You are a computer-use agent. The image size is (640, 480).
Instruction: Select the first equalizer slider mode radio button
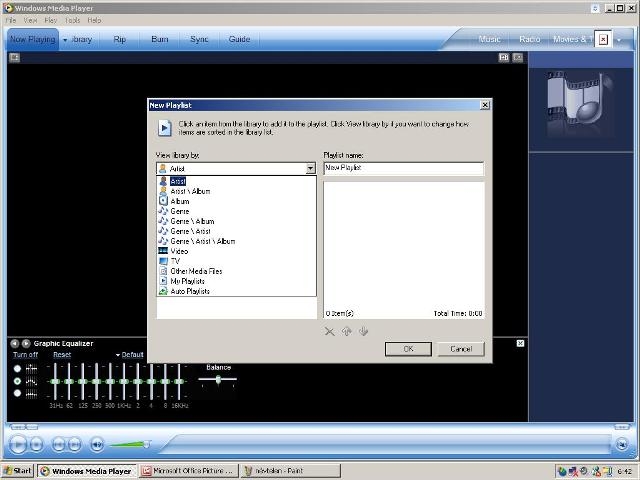(x=17, y=369)
